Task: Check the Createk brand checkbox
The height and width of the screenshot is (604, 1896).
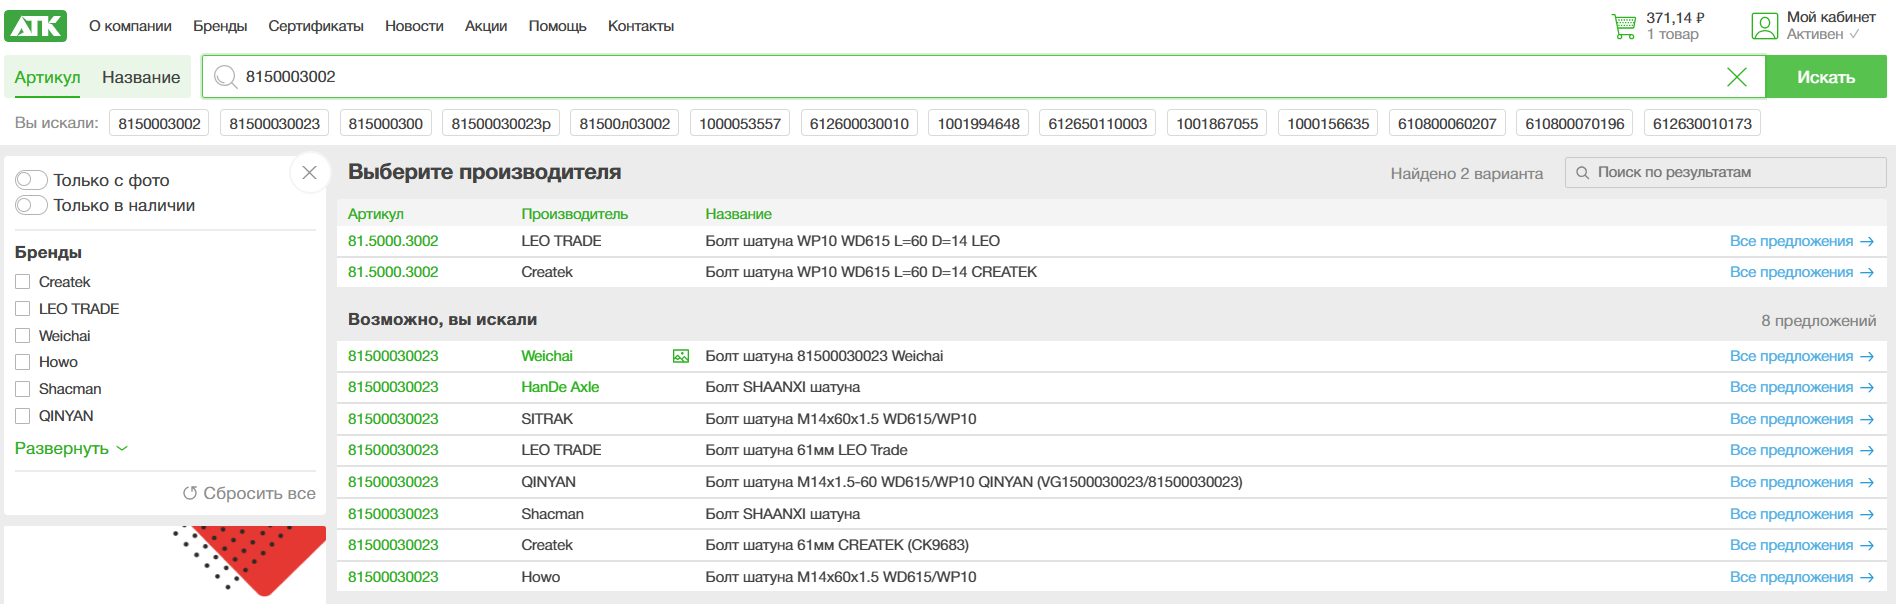Action: click(x=23, y=282)
